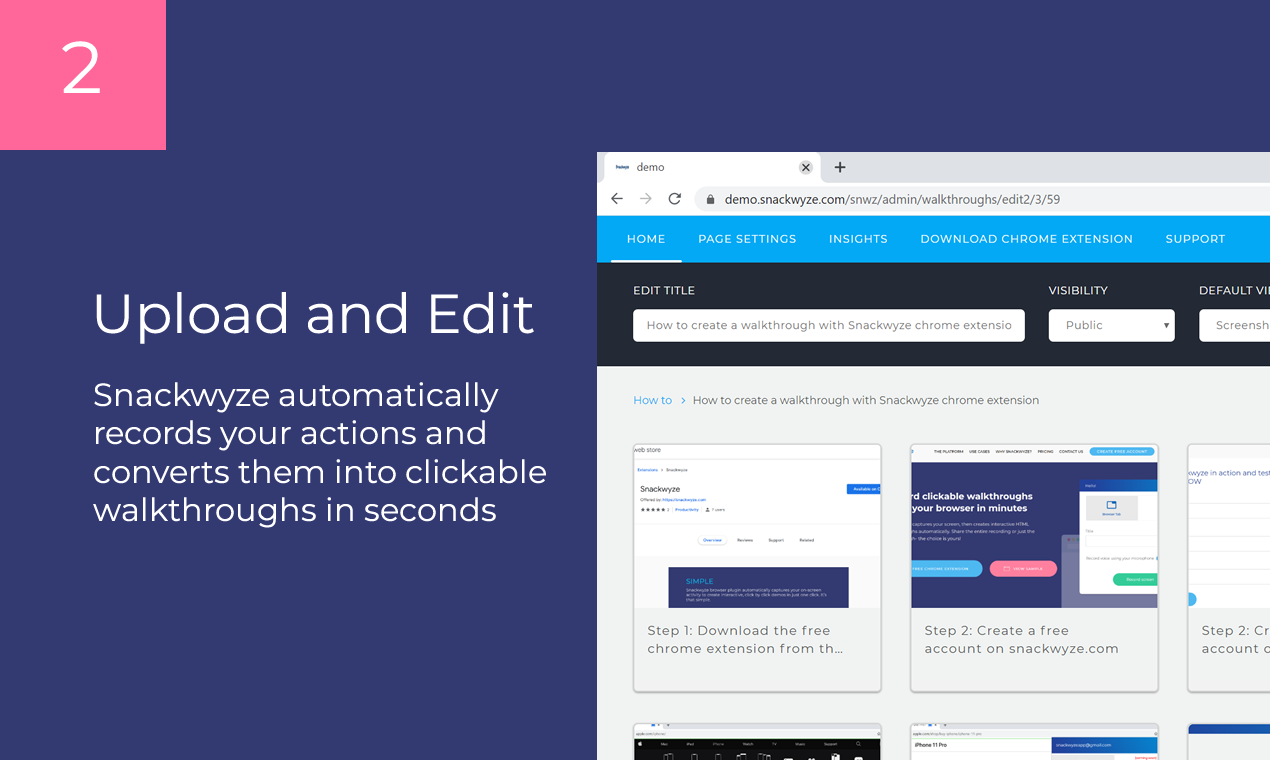Click the How to breadcrumb link
Image resolution: width=1270 pixels, height=760 pixels.
(653, 400)
